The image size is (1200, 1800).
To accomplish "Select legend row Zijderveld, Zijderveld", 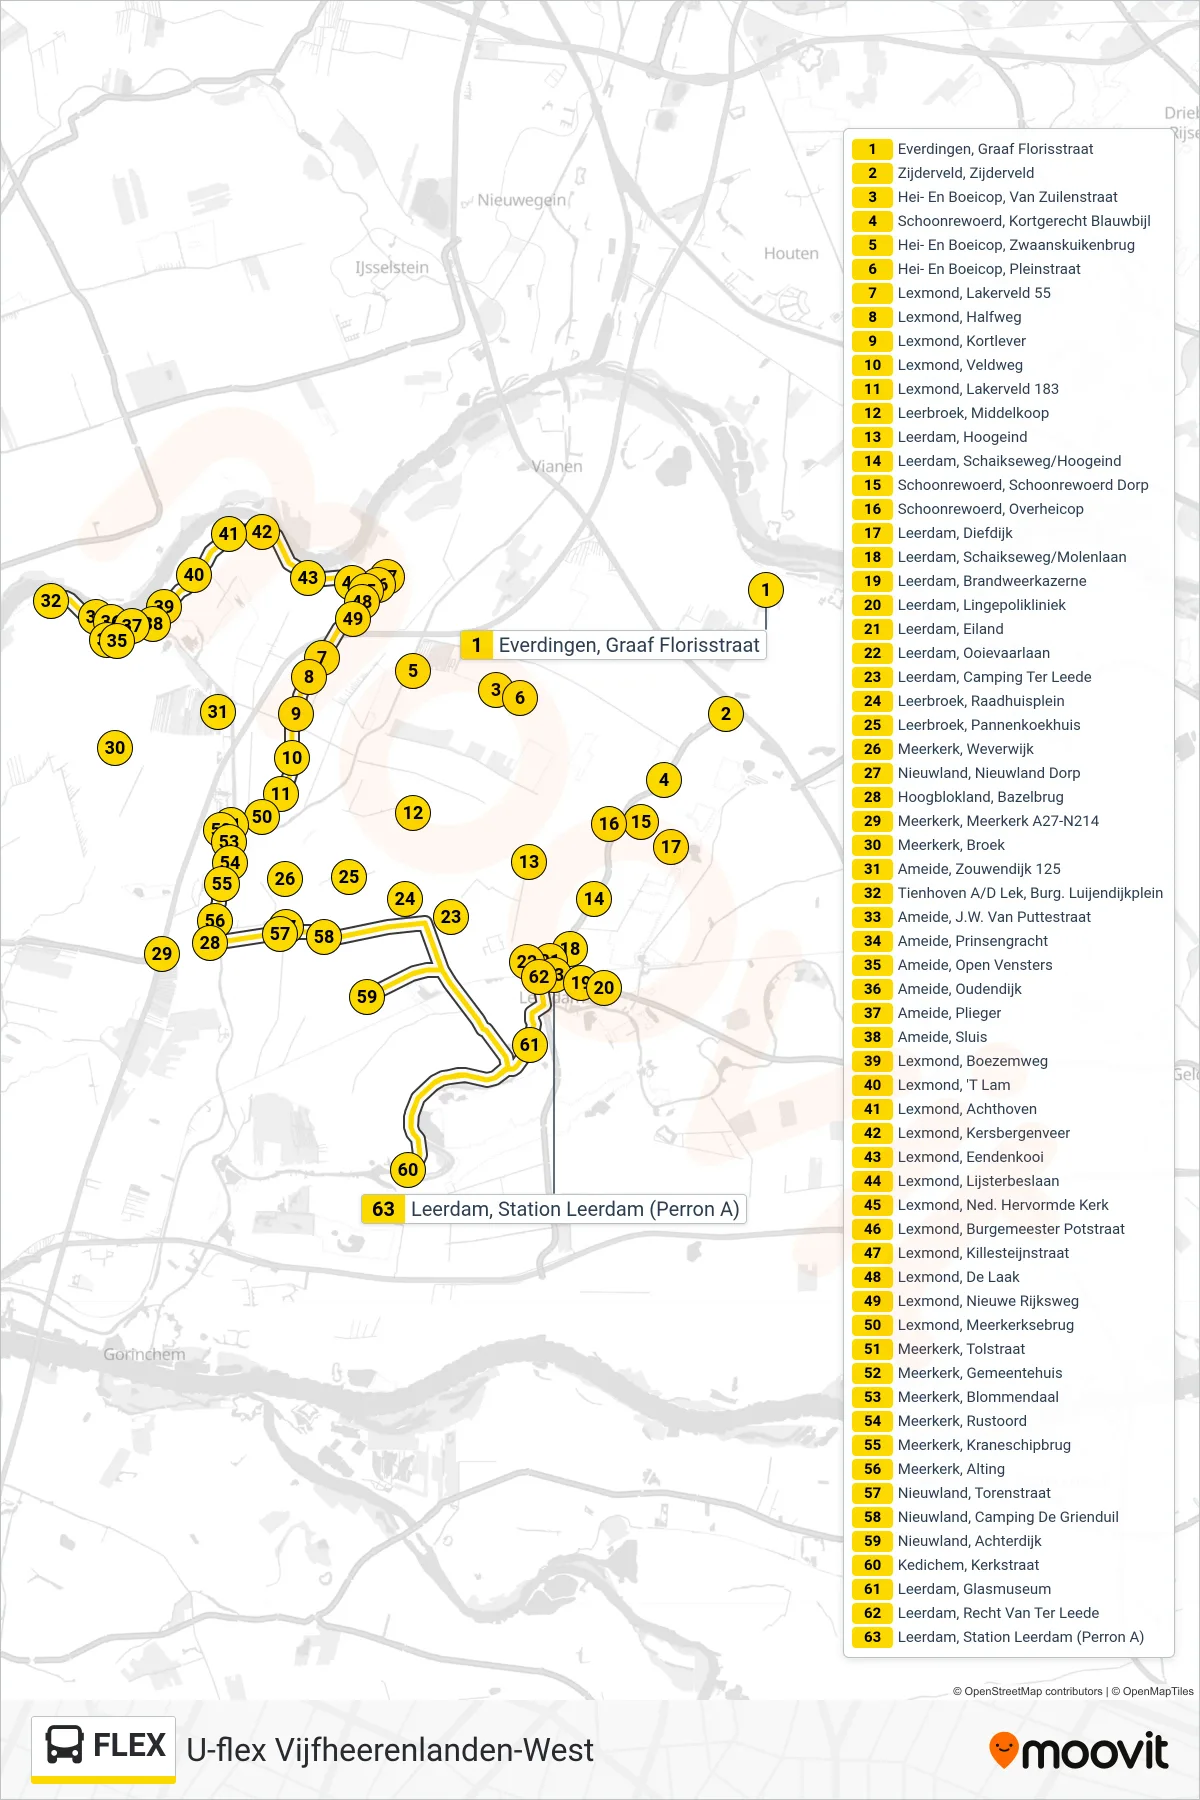I will (x=1008, y=173).
